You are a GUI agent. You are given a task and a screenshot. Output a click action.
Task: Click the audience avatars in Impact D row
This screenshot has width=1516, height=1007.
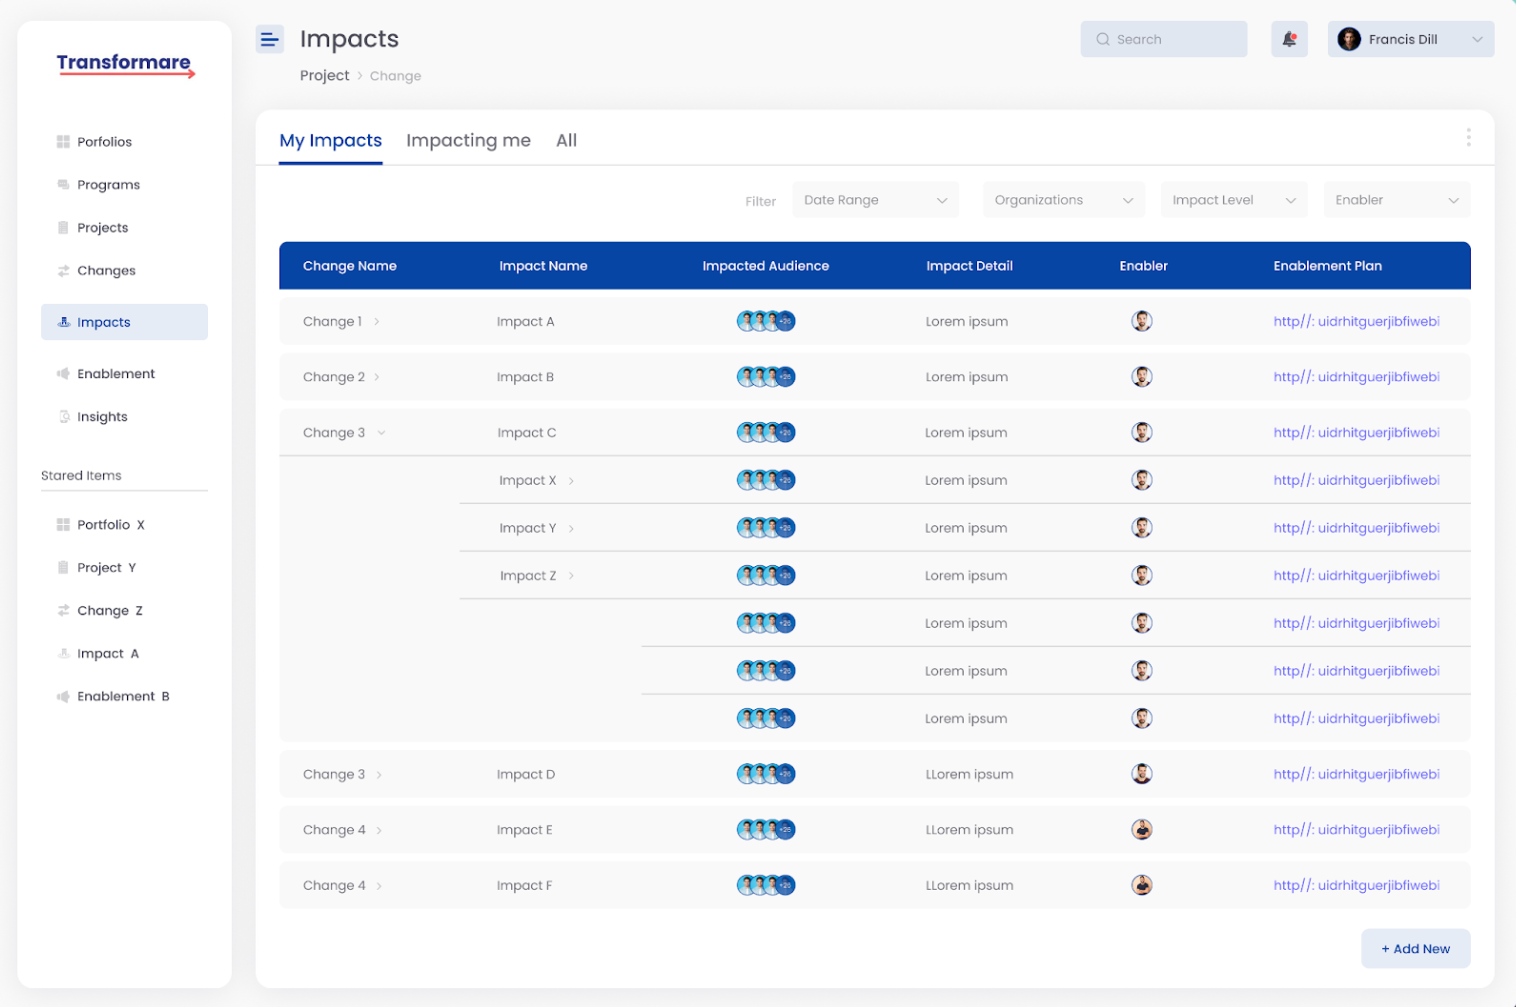tap(766, 774)
